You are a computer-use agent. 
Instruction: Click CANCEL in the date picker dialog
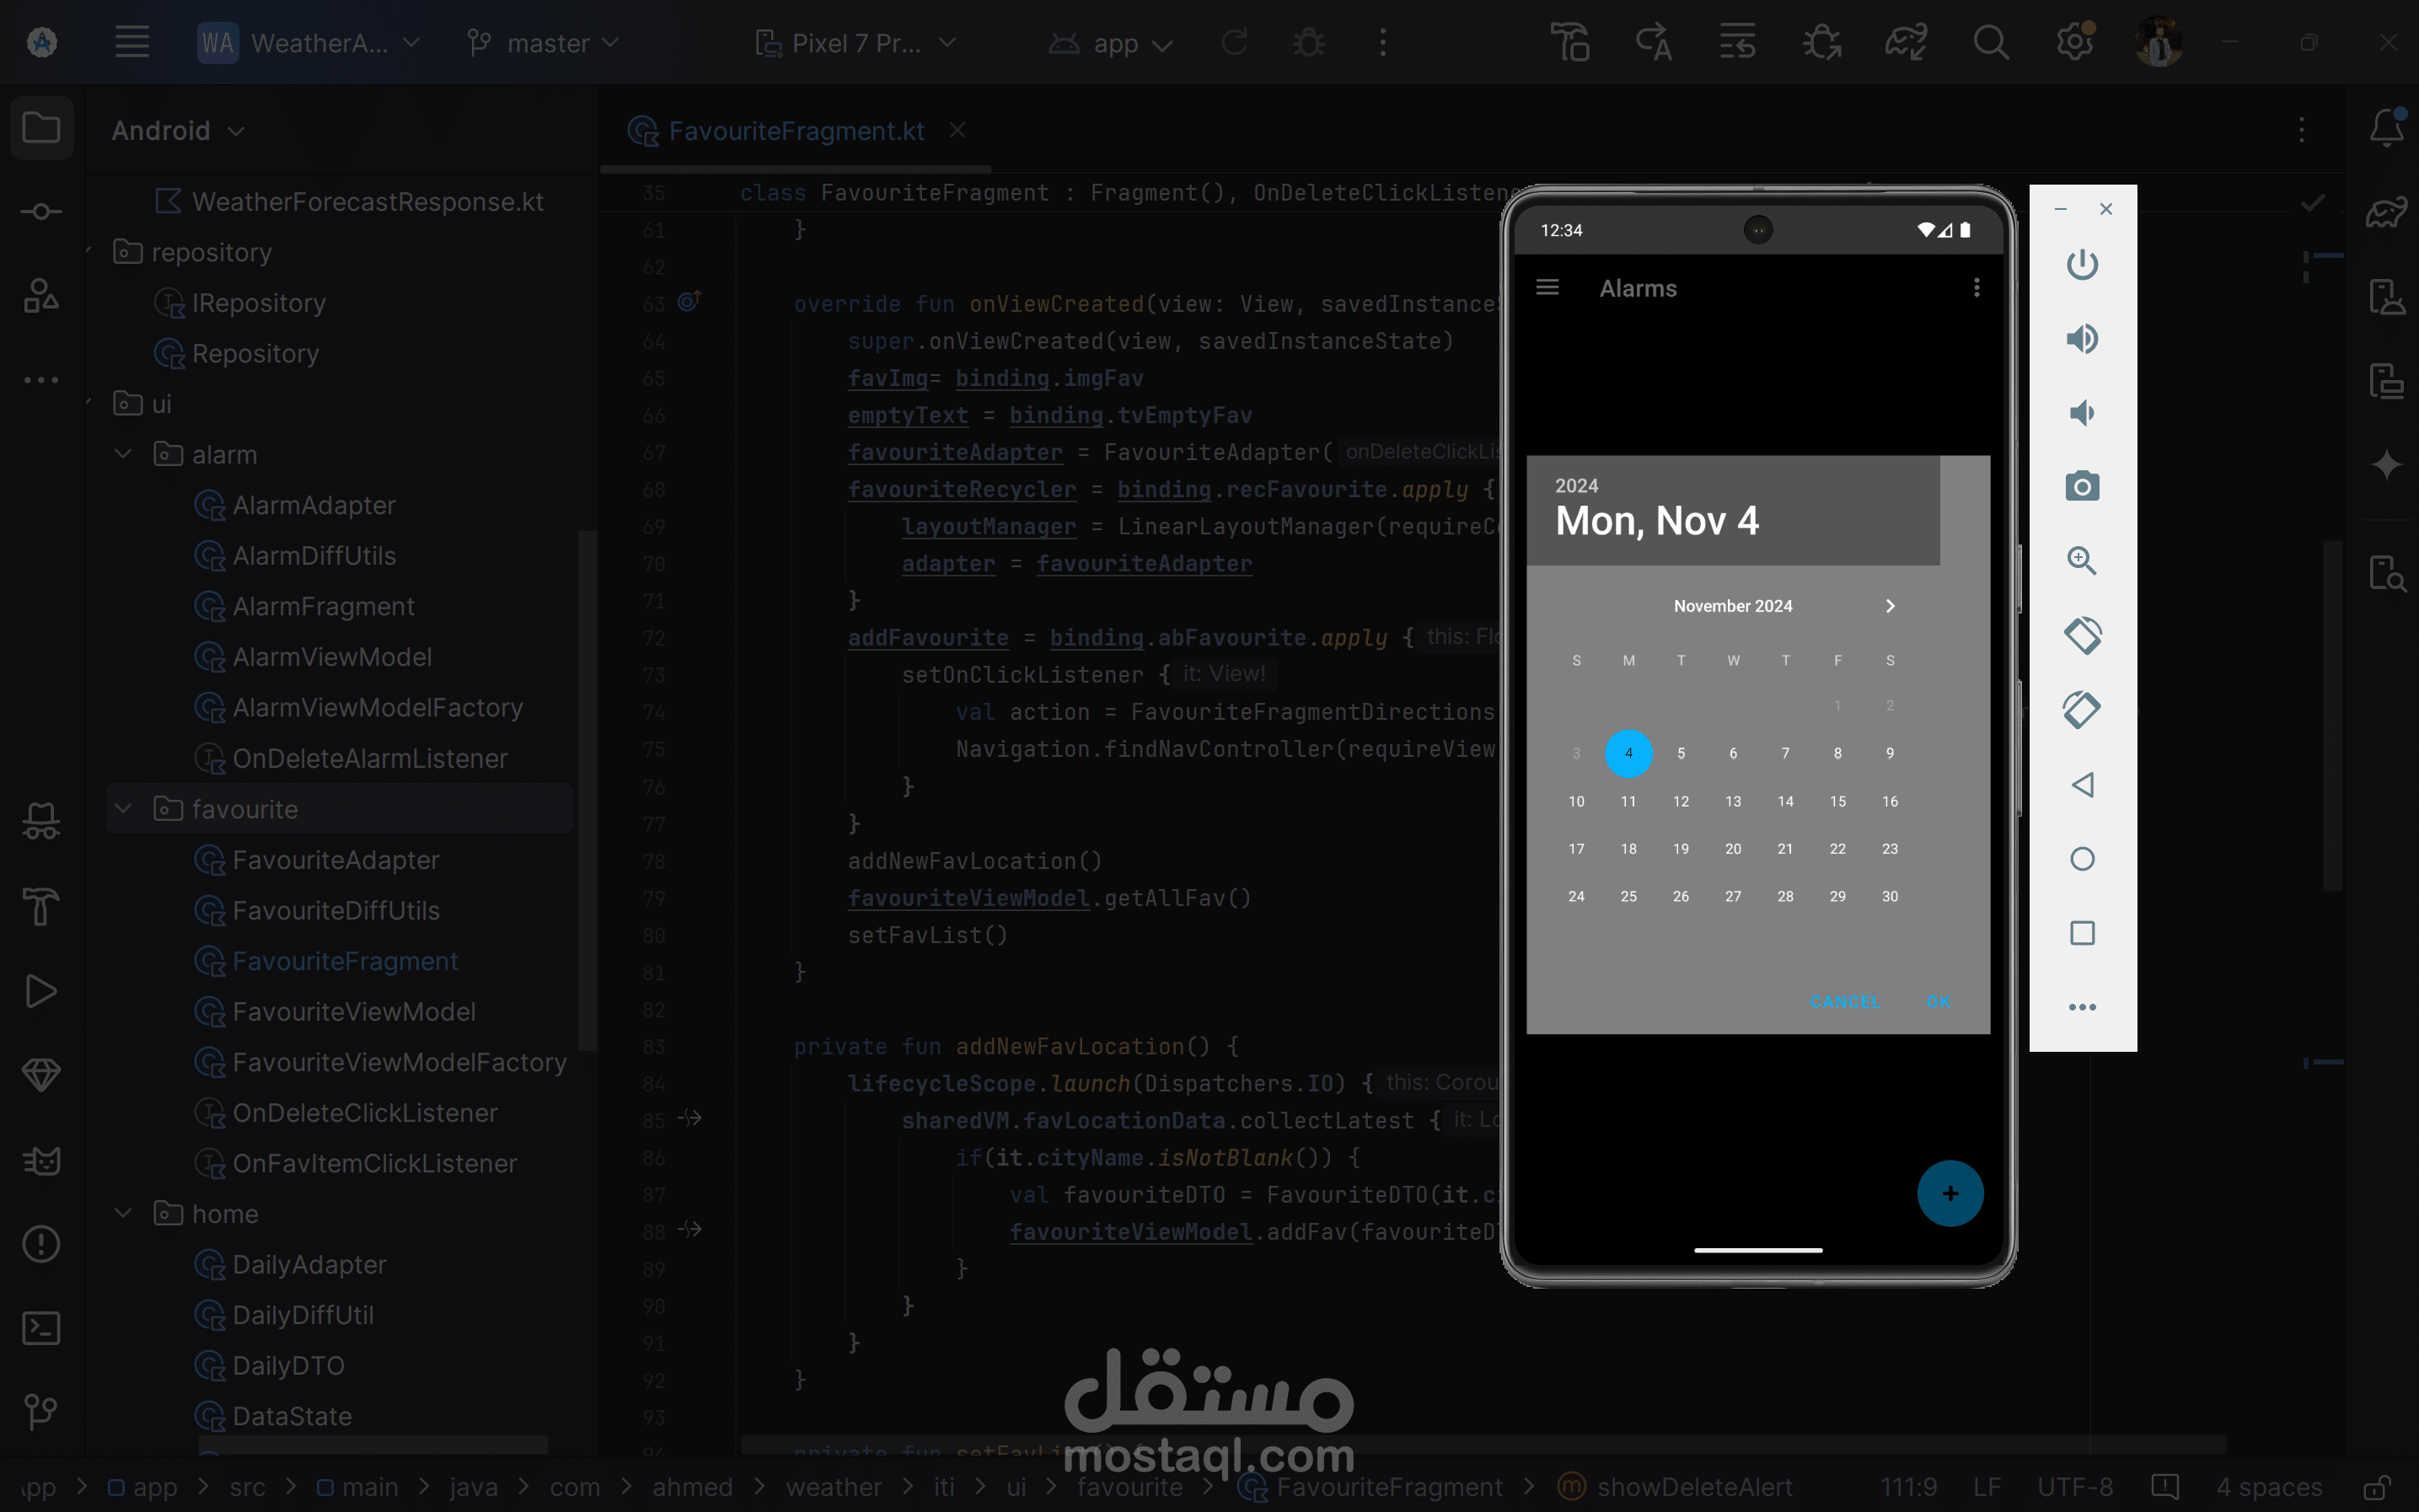point(1844,1002)
